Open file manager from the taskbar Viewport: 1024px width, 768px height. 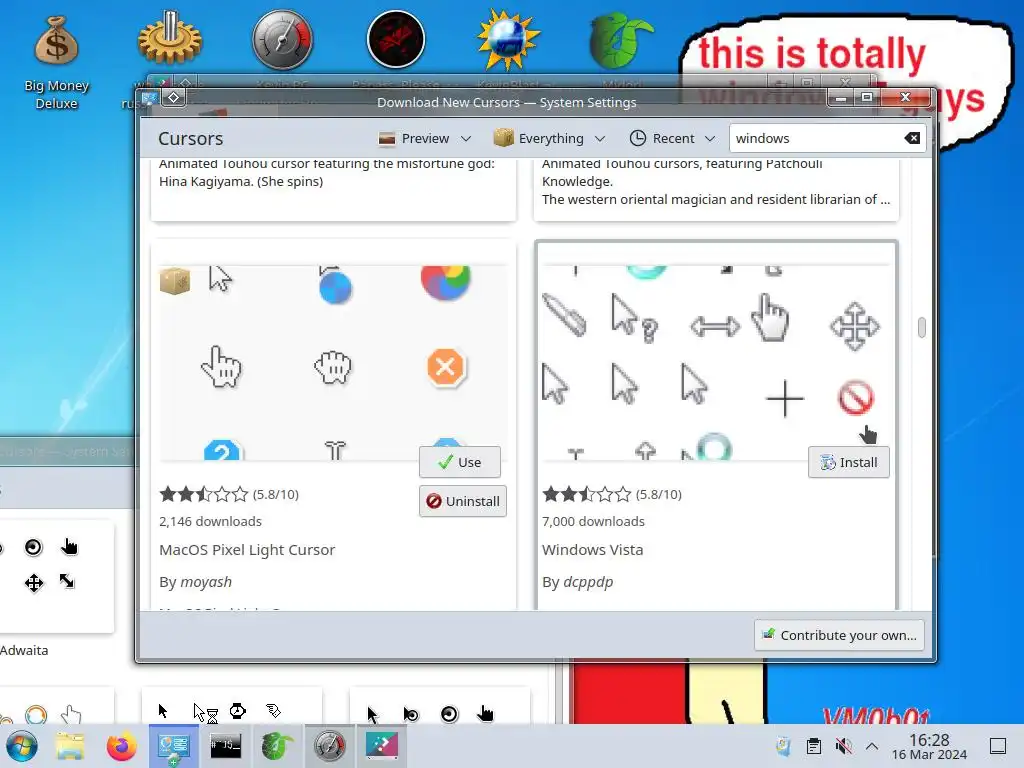[71, 746]
